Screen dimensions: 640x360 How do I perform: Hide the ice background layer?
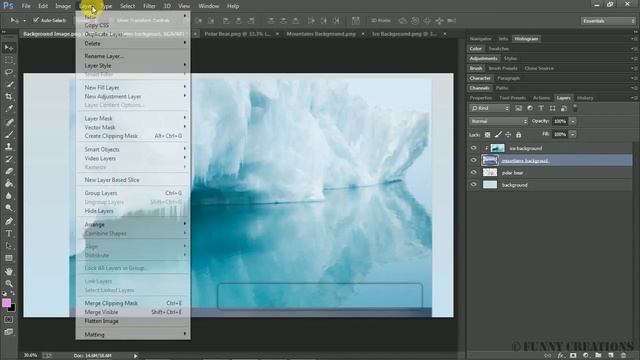(473, 148)
